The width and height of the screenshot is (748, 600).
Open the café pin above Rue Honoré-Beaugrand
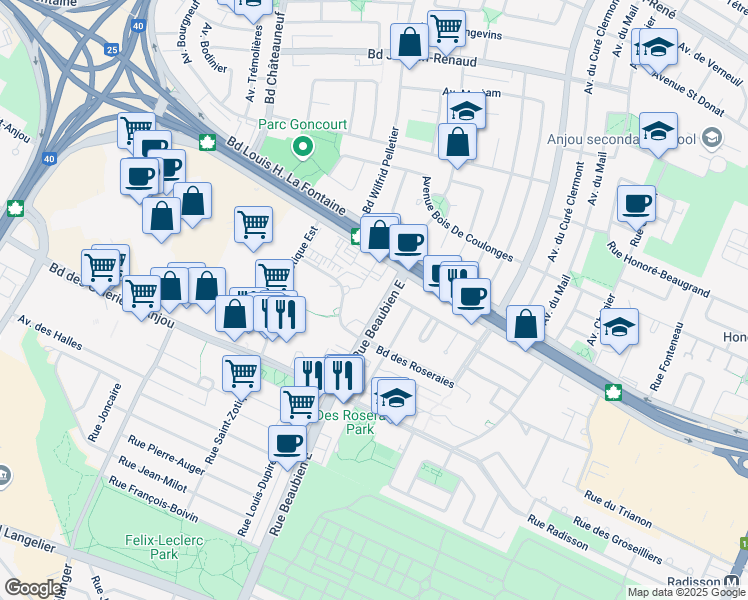point(636,204)
